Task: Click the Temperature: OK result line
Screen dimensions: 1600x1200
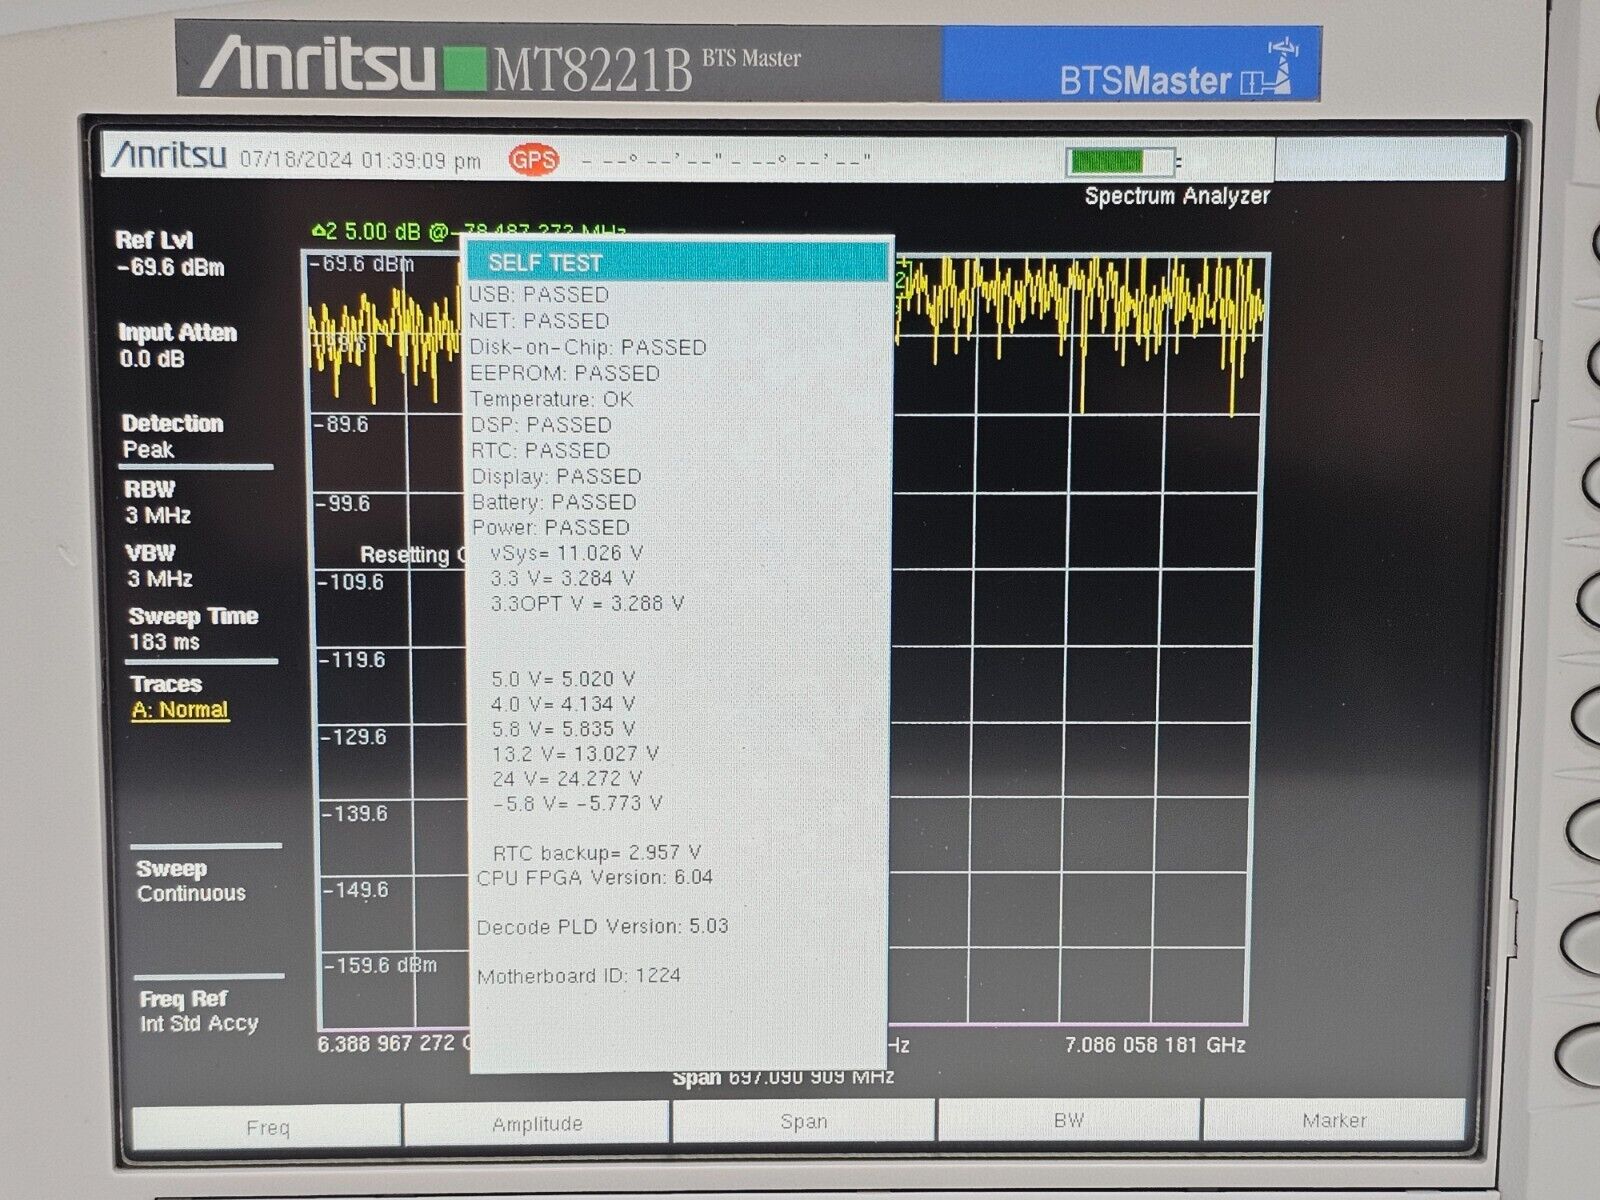Action: click(552, 399)
